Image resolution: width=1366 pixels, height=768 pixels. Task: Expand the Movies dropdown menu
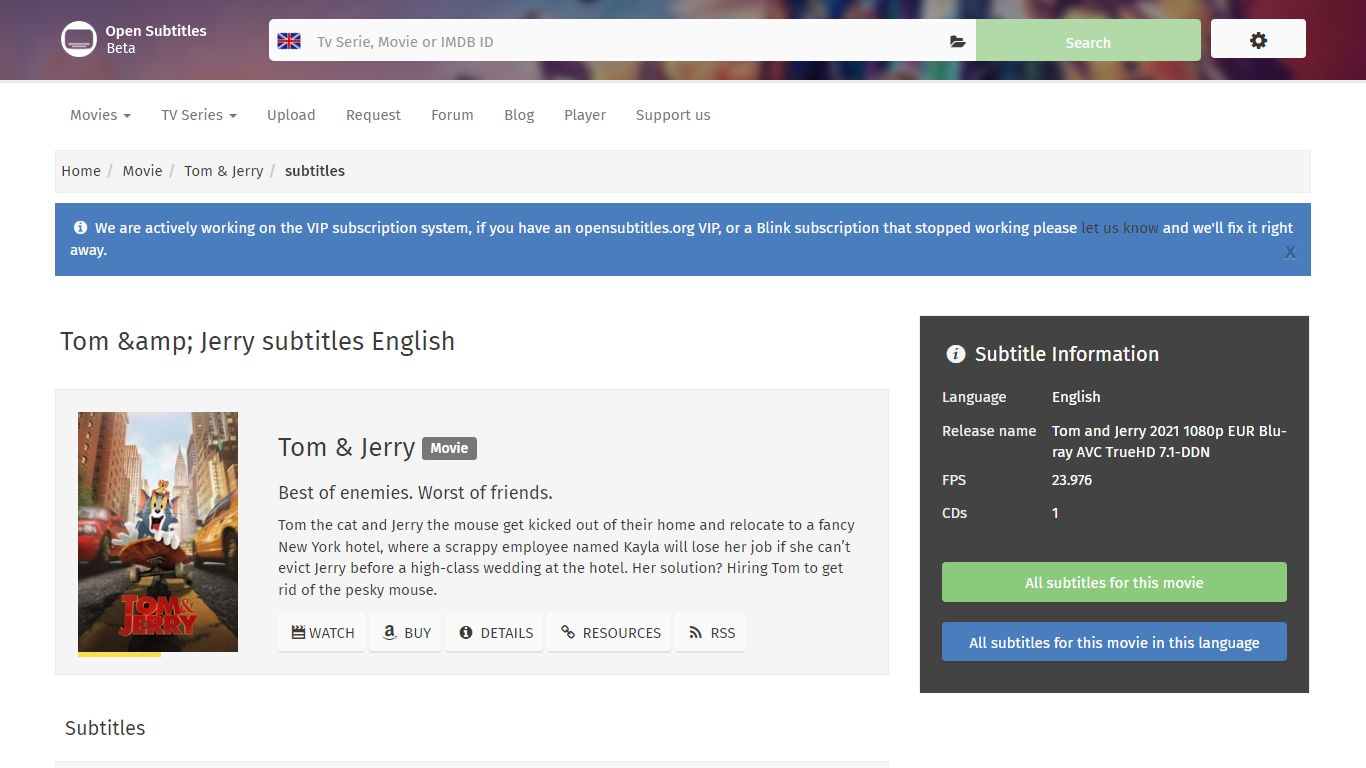(x=100, y=115)
